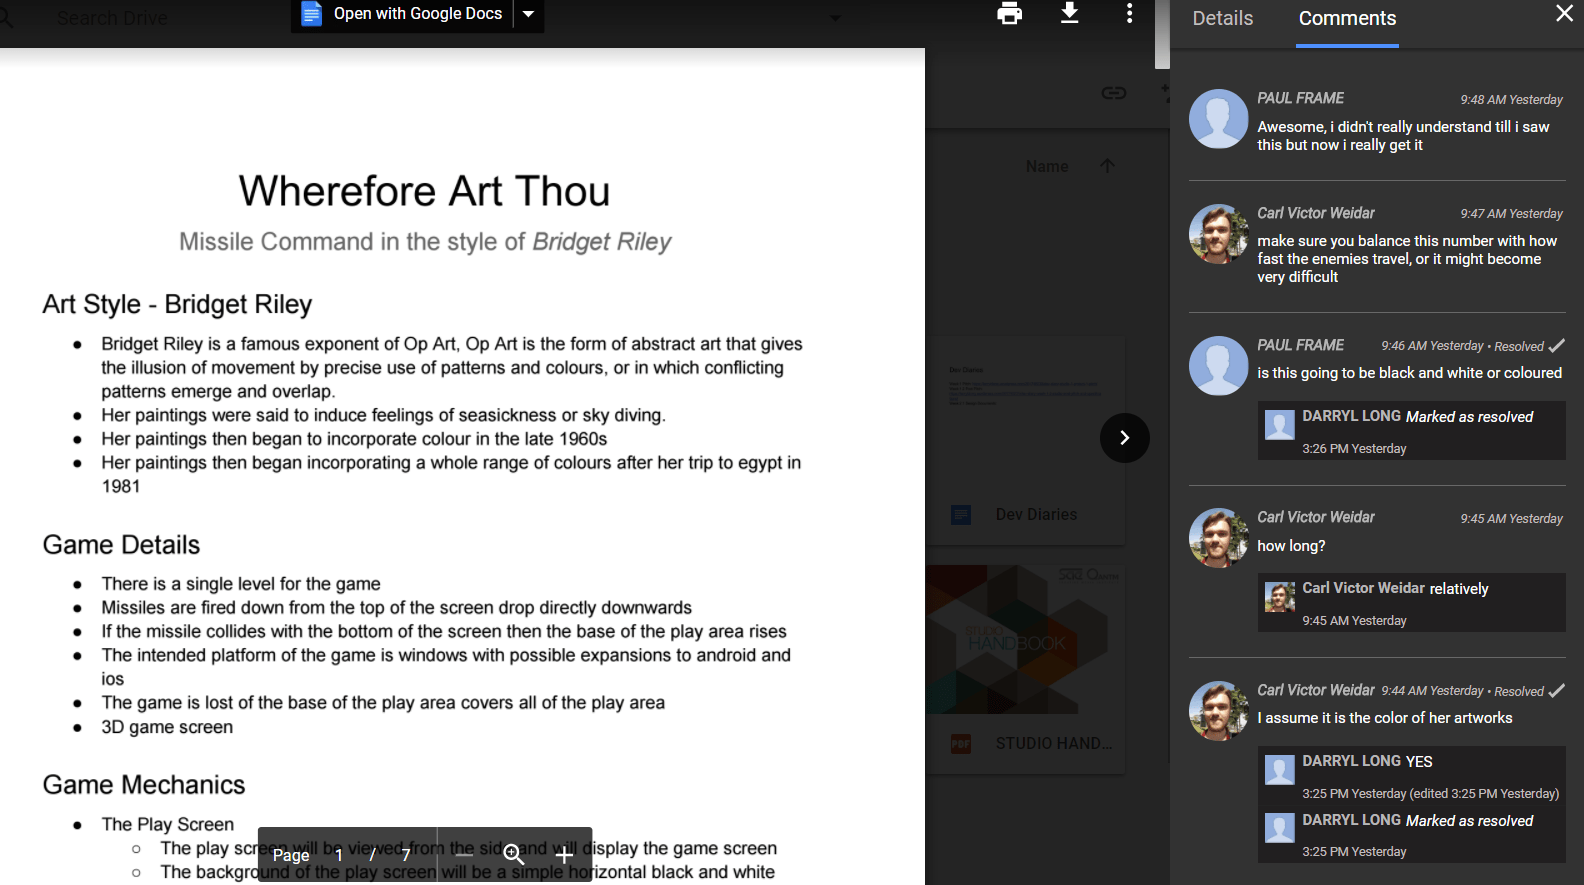The width and height of the screenshot is (1584, 885).
Task: Toggle the sort direction arrow
Action: pyautogui.click(x=1107, y=166)
